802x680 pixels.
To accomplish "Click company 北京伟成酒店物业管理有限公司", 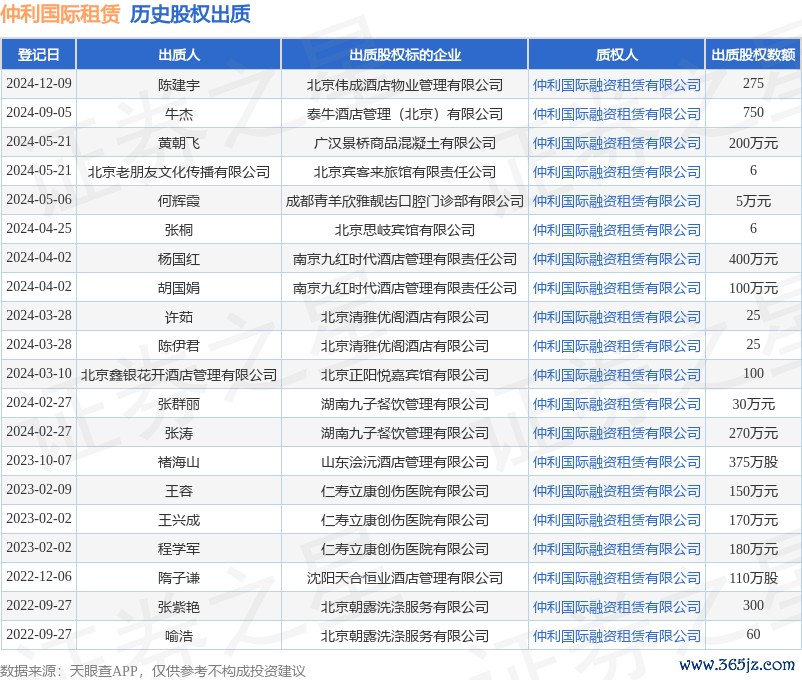I will [x=405, y=85].
